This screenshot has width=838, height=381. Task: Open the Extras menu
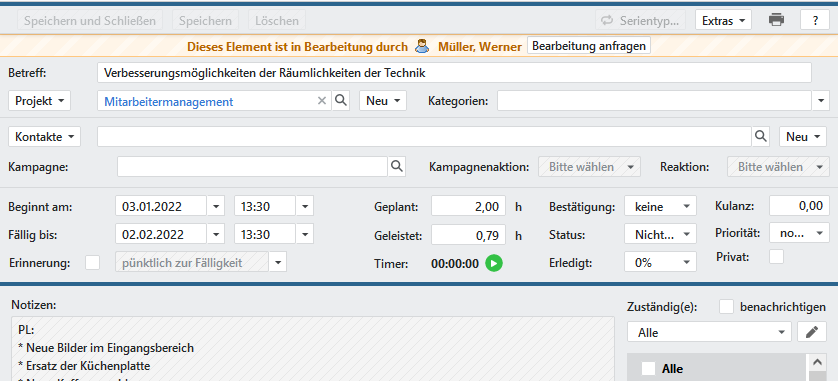723,20
